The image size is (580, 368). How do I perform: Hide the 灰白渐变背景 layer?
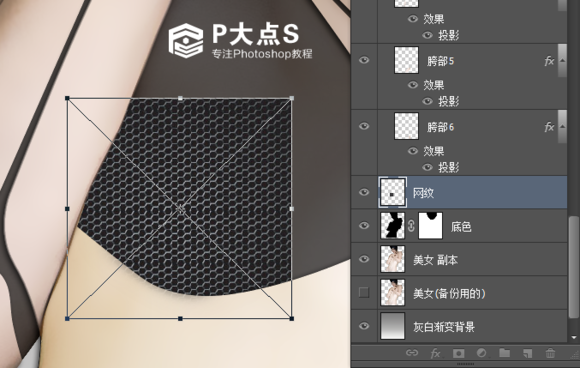tap(364, 326)
